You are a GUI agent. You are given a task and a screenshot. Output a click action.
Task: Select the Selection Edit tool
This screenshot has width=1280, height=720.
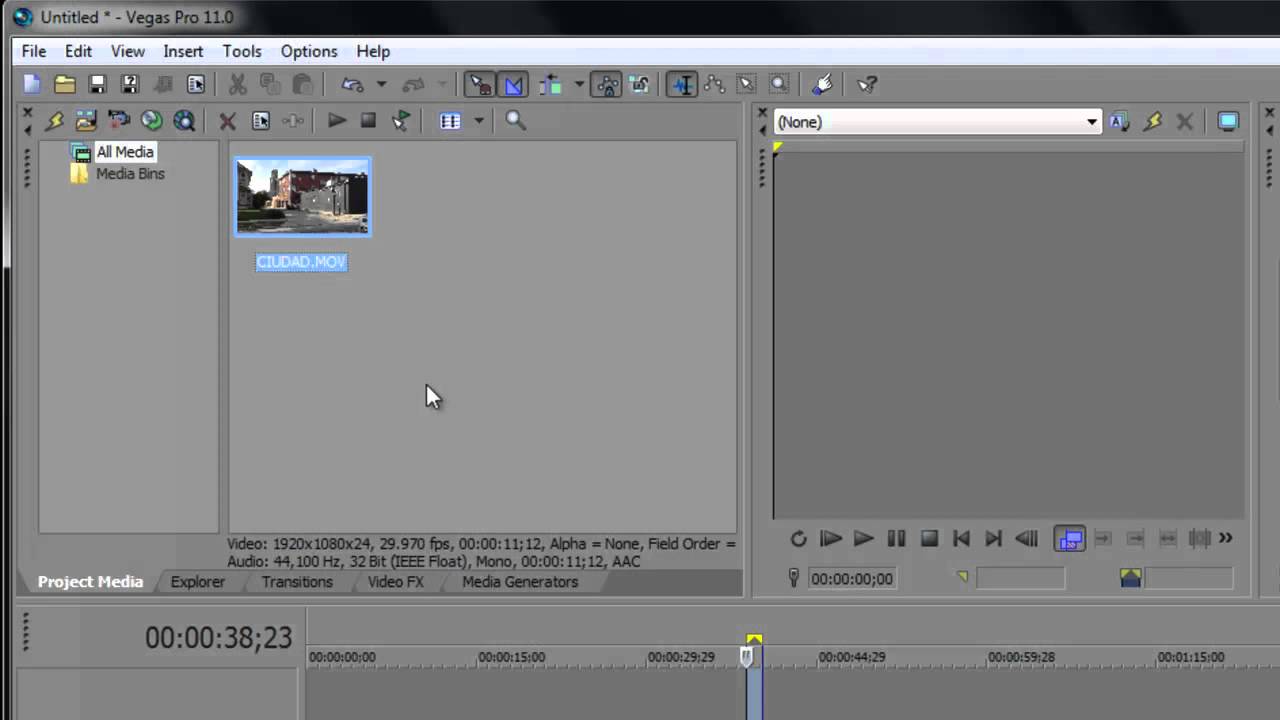[747, 85]
